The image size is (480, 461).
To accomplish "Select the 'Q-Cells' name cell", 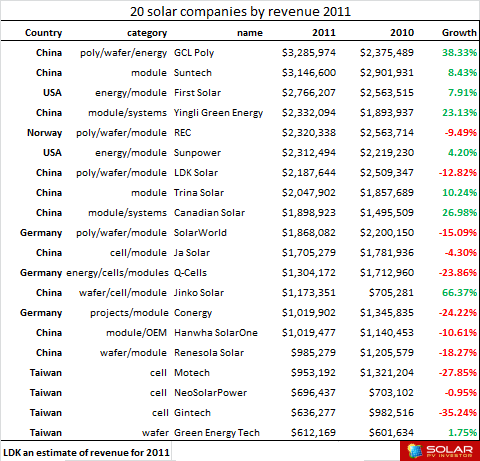I will click(190, 273).
